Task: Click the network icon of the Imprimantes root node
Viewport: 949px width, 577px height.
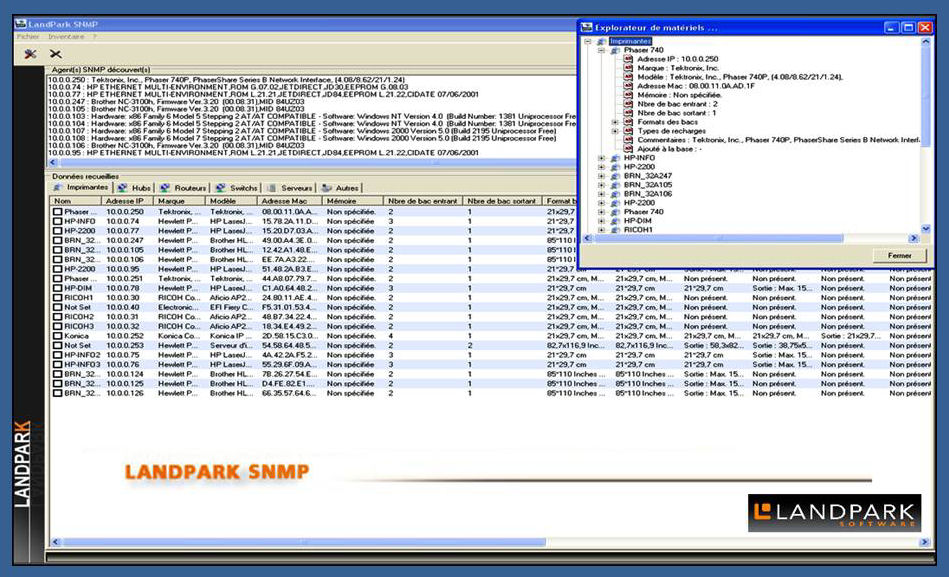Action: point(602,41)
